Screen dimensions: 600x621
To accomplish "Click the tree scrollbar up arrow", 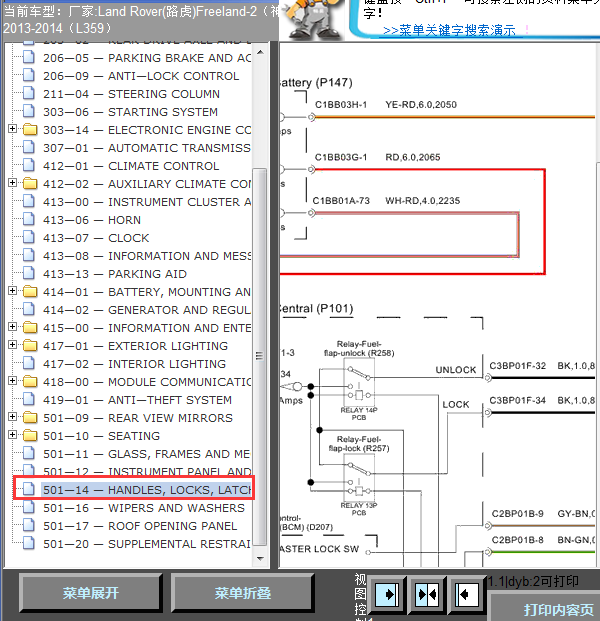I will click(x=260, y=52).
